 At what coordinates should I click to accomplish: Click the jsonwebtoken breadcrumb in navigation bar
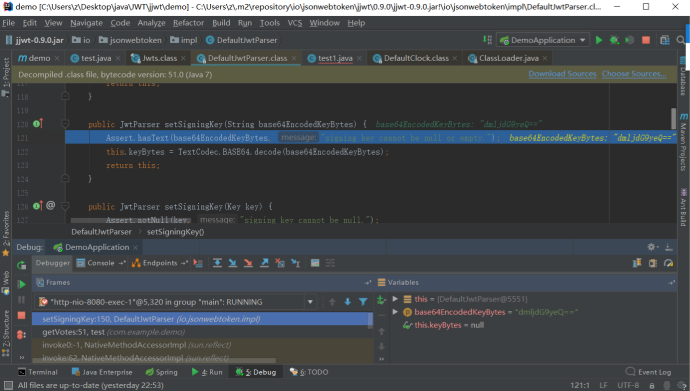(130, 40)
